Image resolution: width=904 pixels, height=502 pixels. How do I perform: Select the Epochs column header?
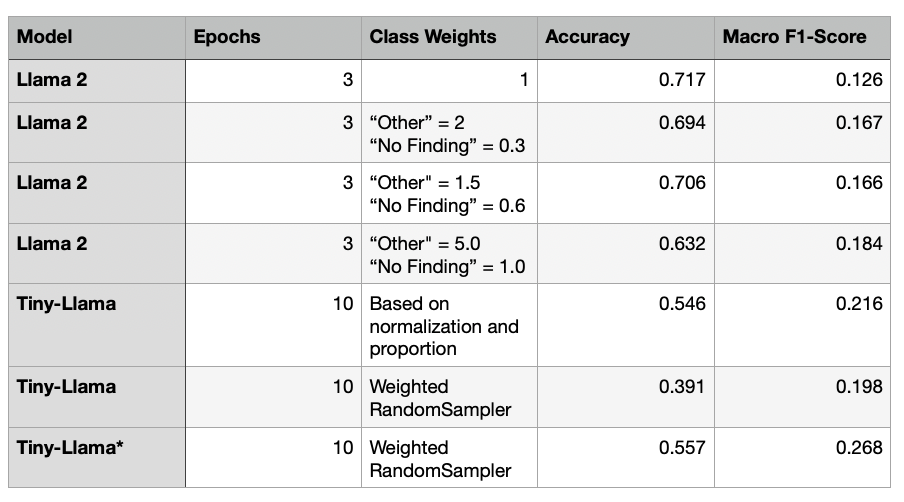click(x=227, y=37)
